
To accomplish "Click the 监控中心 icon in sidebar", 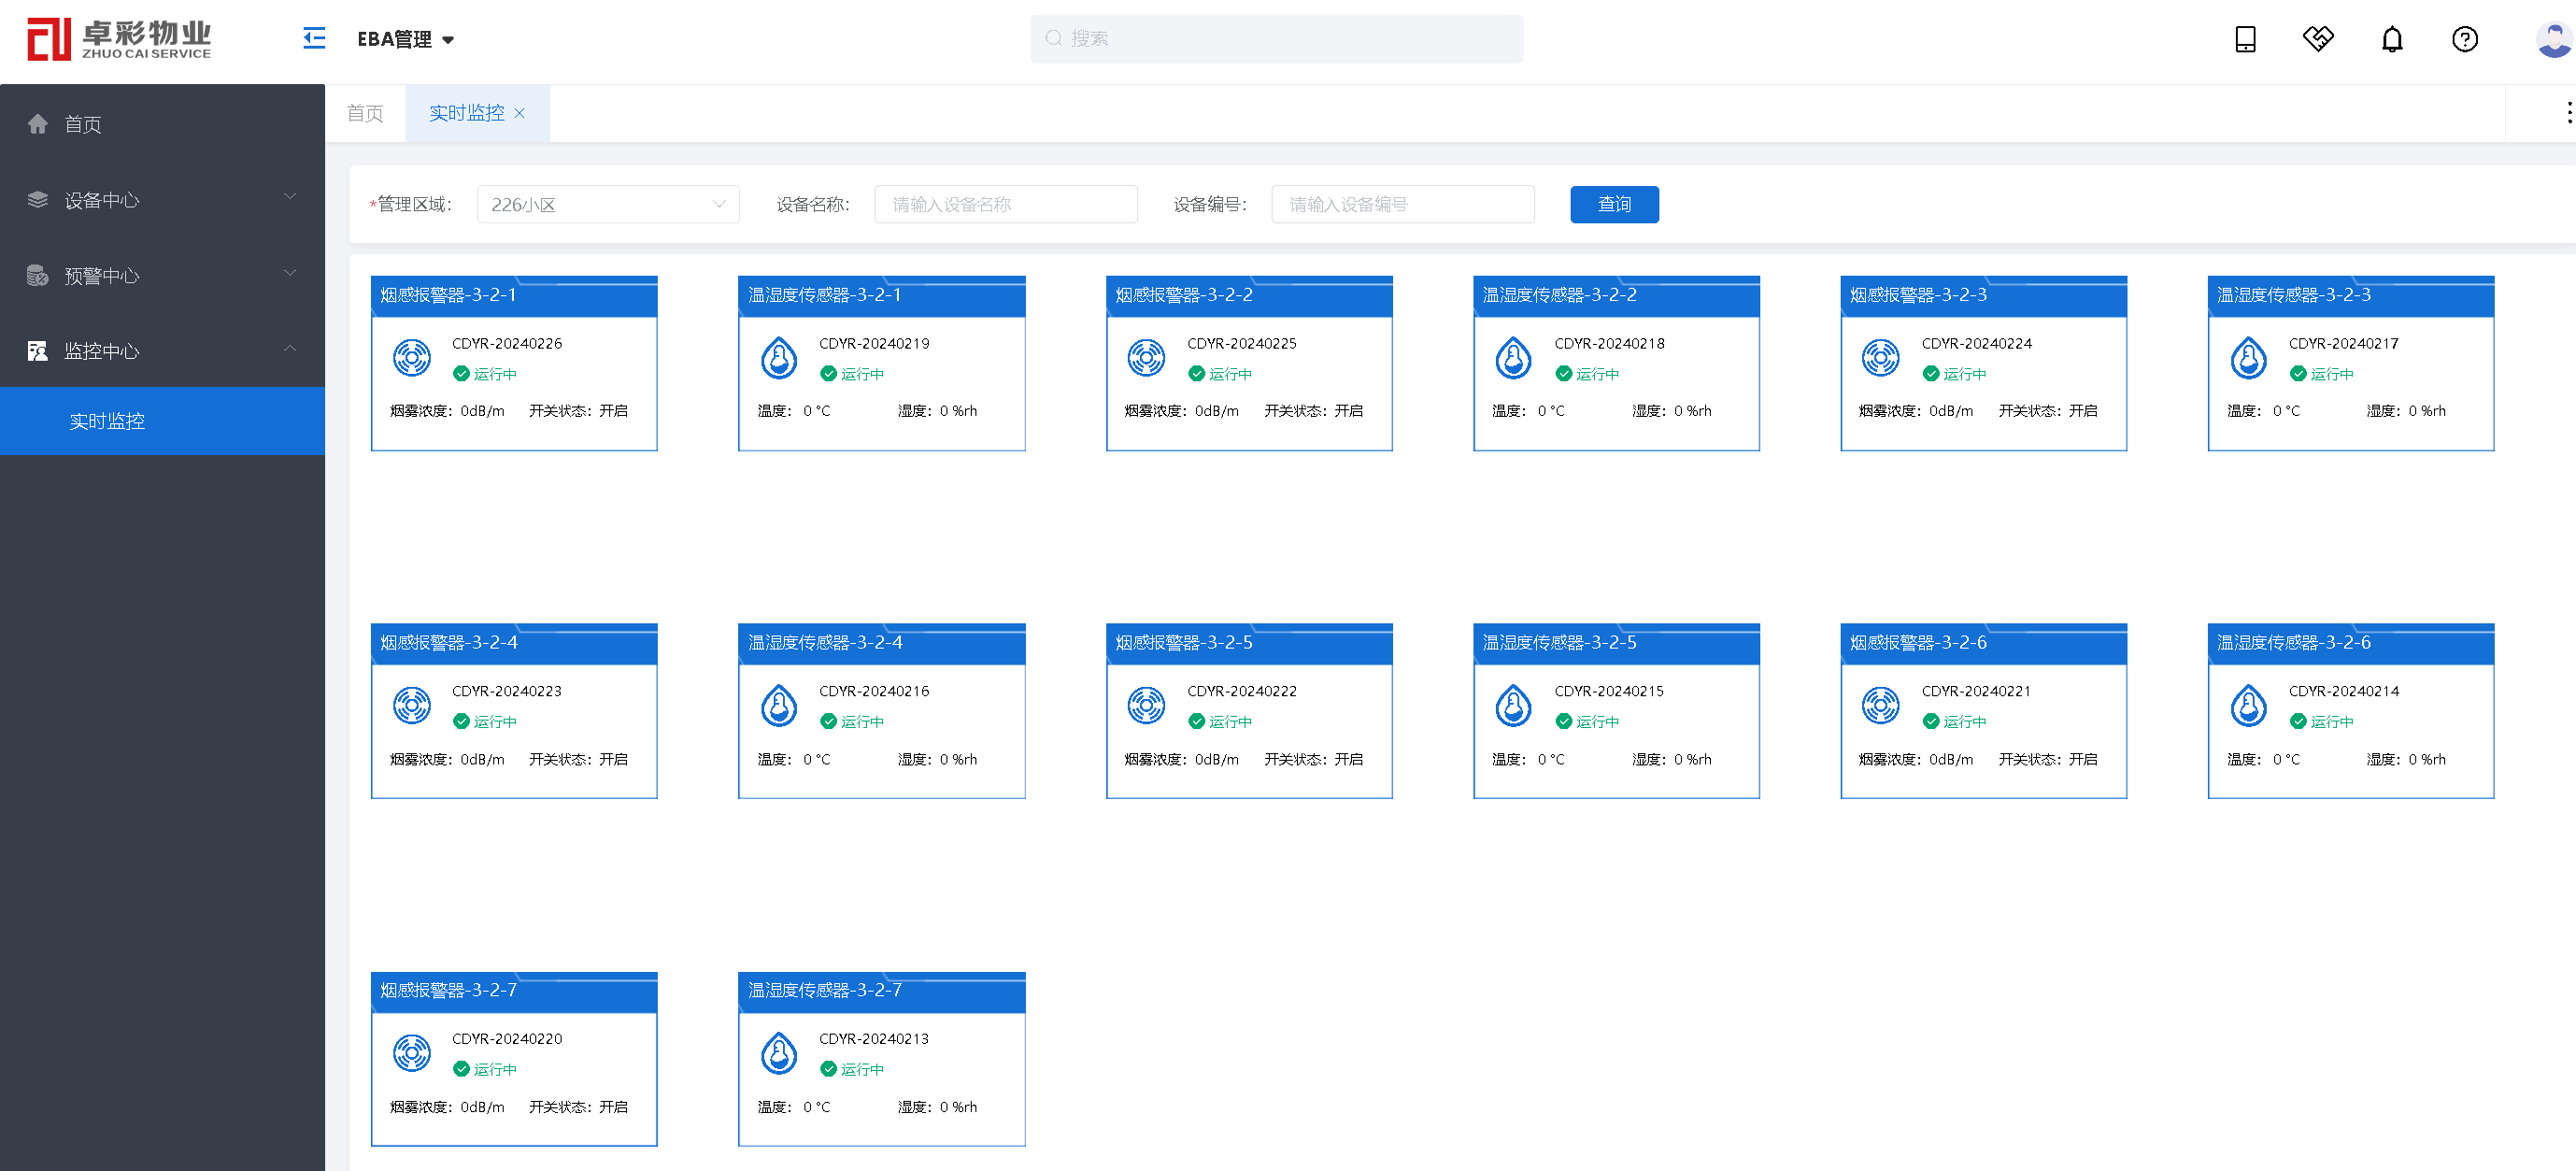I will 38,351.
